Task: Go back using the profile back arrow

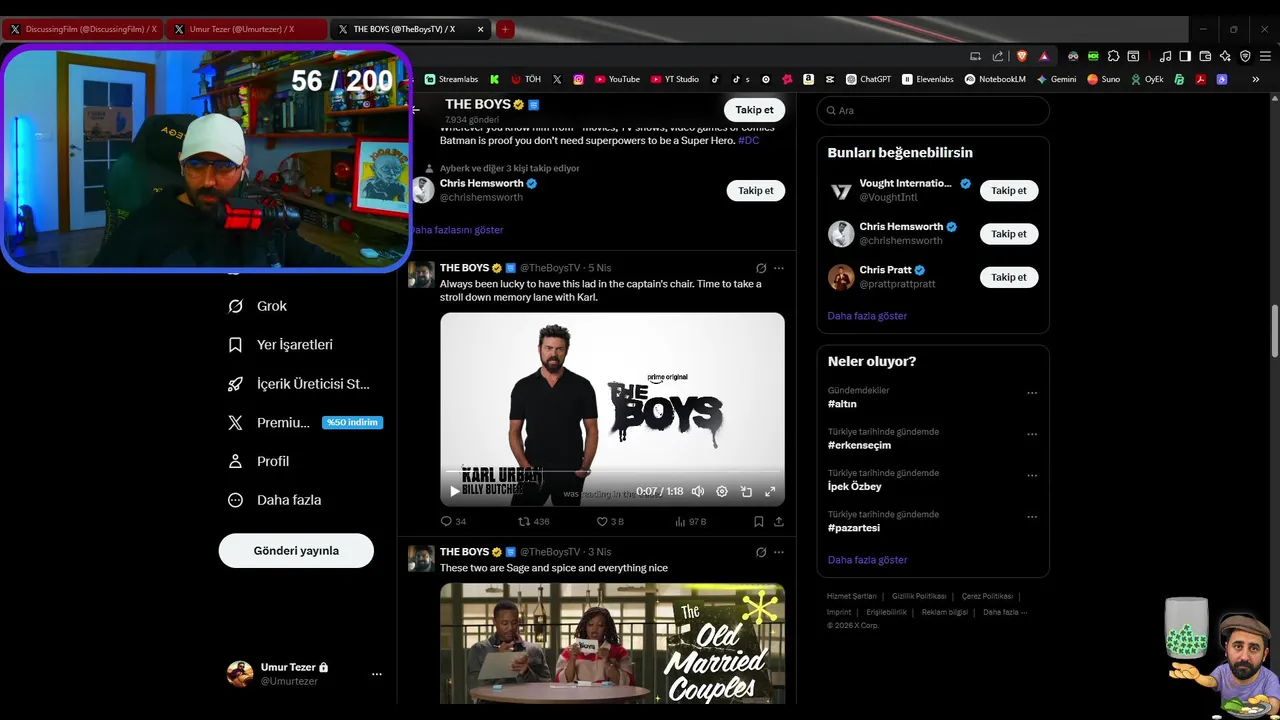Action: [416, 110]
